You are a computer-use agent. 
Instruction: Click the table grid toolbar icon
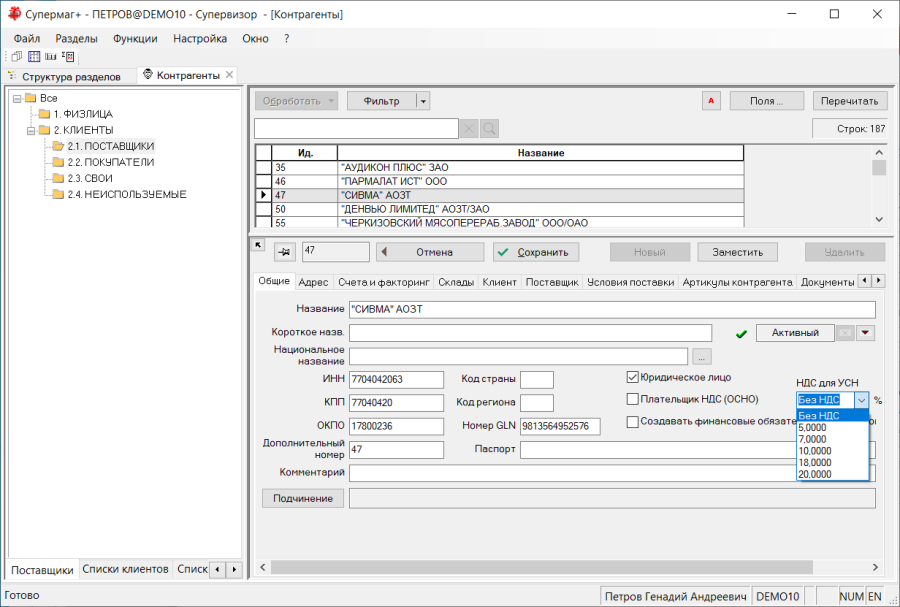pyautogui.click(x=34, y=56)
